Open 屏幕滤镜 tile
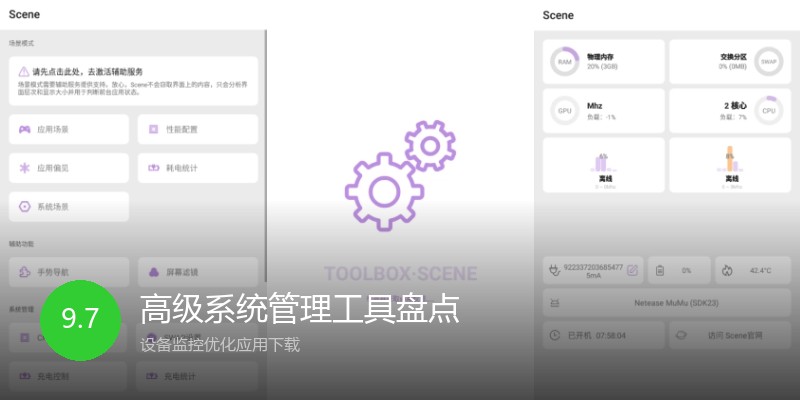This screenshot has height=400, width=800. click(x=197, y=272)
